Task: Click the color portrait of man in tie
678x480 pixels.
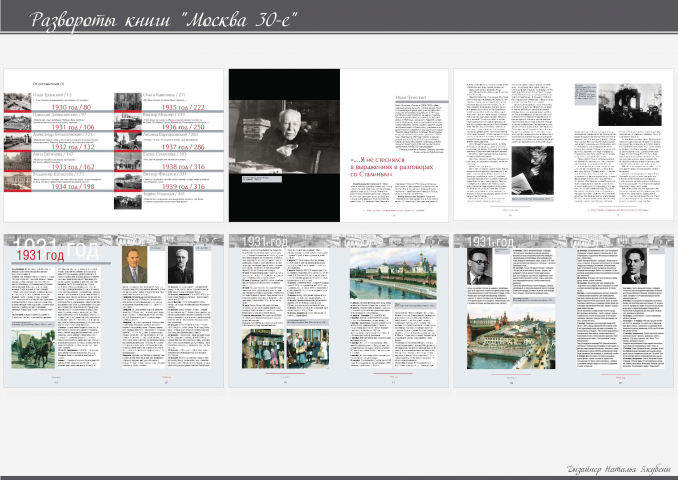Action: 134,265
